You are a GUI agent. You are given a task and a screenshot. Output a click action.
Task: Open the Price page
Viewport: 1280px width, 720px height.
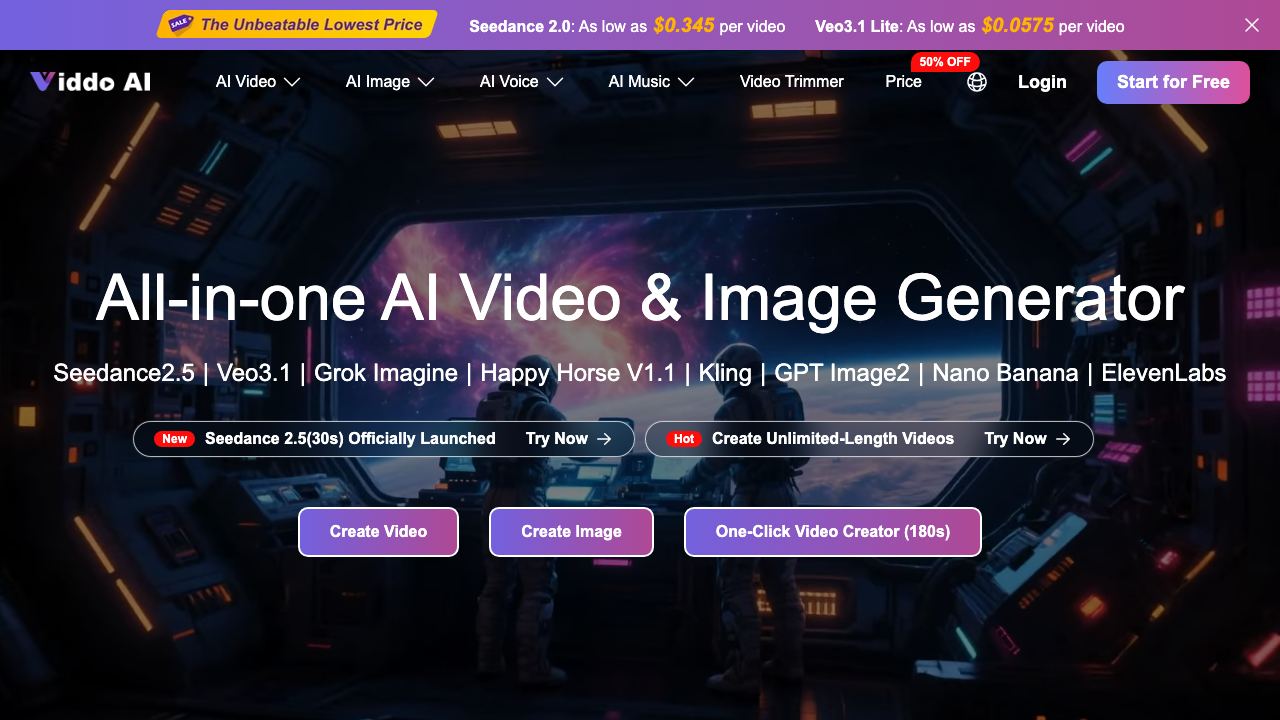pyautogui.click(x=903, y=82)
